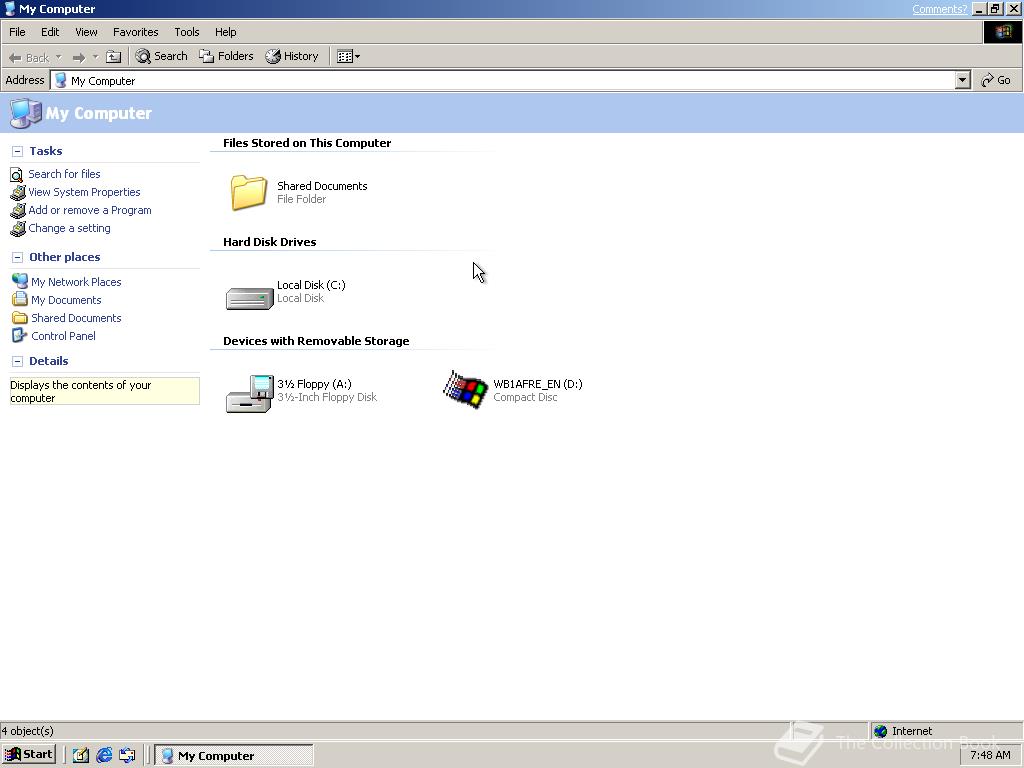Go to My Network Places link
This screenshot has width=1024, height=768.
point(76,282)
